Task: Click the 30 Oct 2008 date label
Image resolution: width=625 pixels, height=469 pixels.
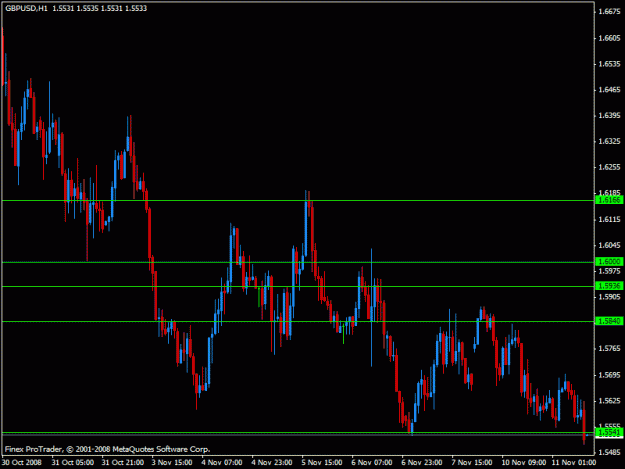Action: pos(22,463)
